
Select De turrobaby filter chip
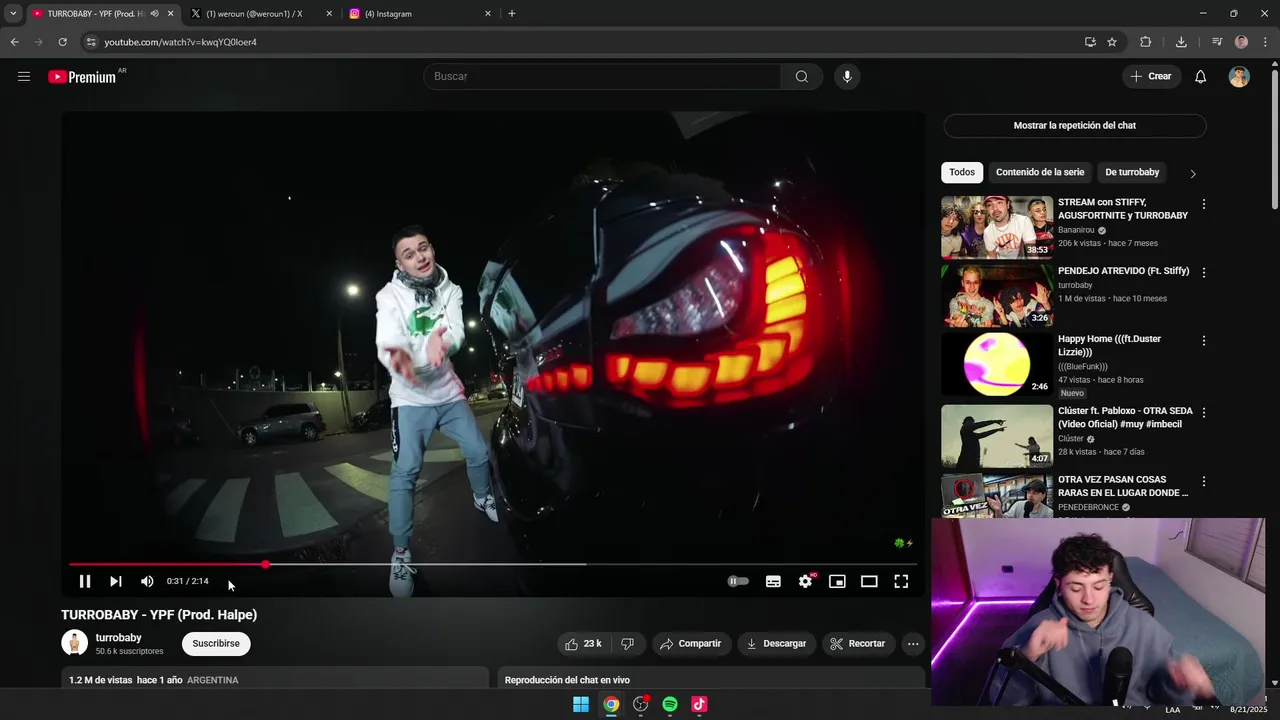point(1132,173)
